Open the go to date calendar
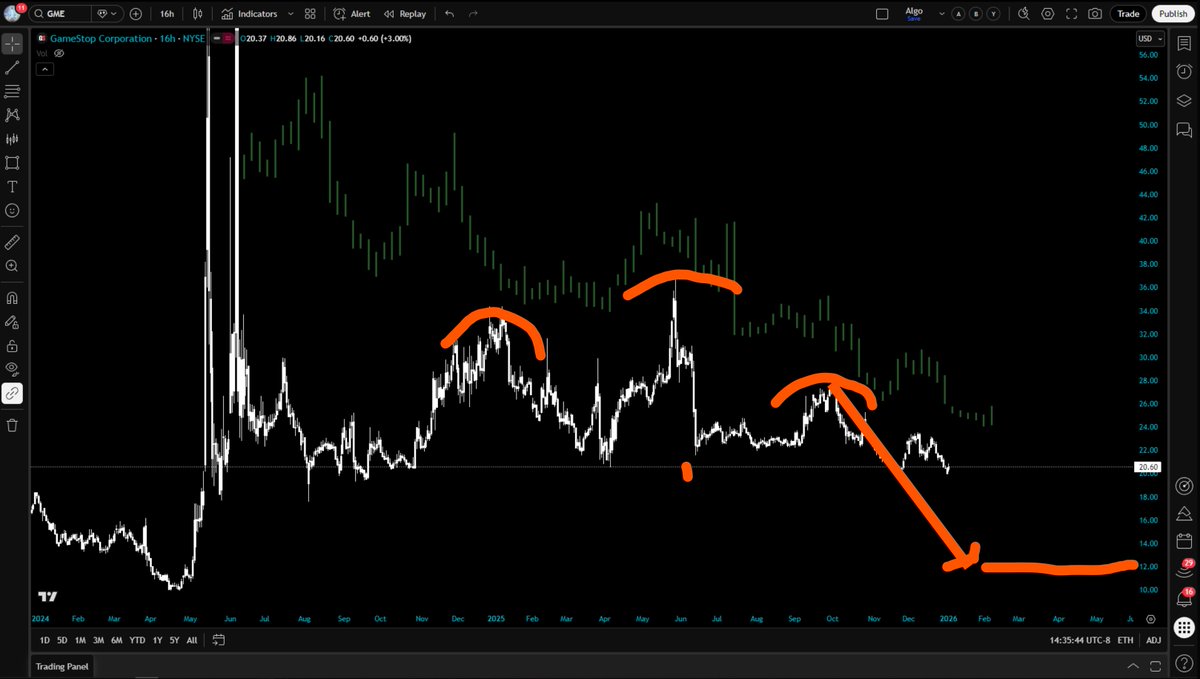1200x679 pixels. [x=219, y=640]
